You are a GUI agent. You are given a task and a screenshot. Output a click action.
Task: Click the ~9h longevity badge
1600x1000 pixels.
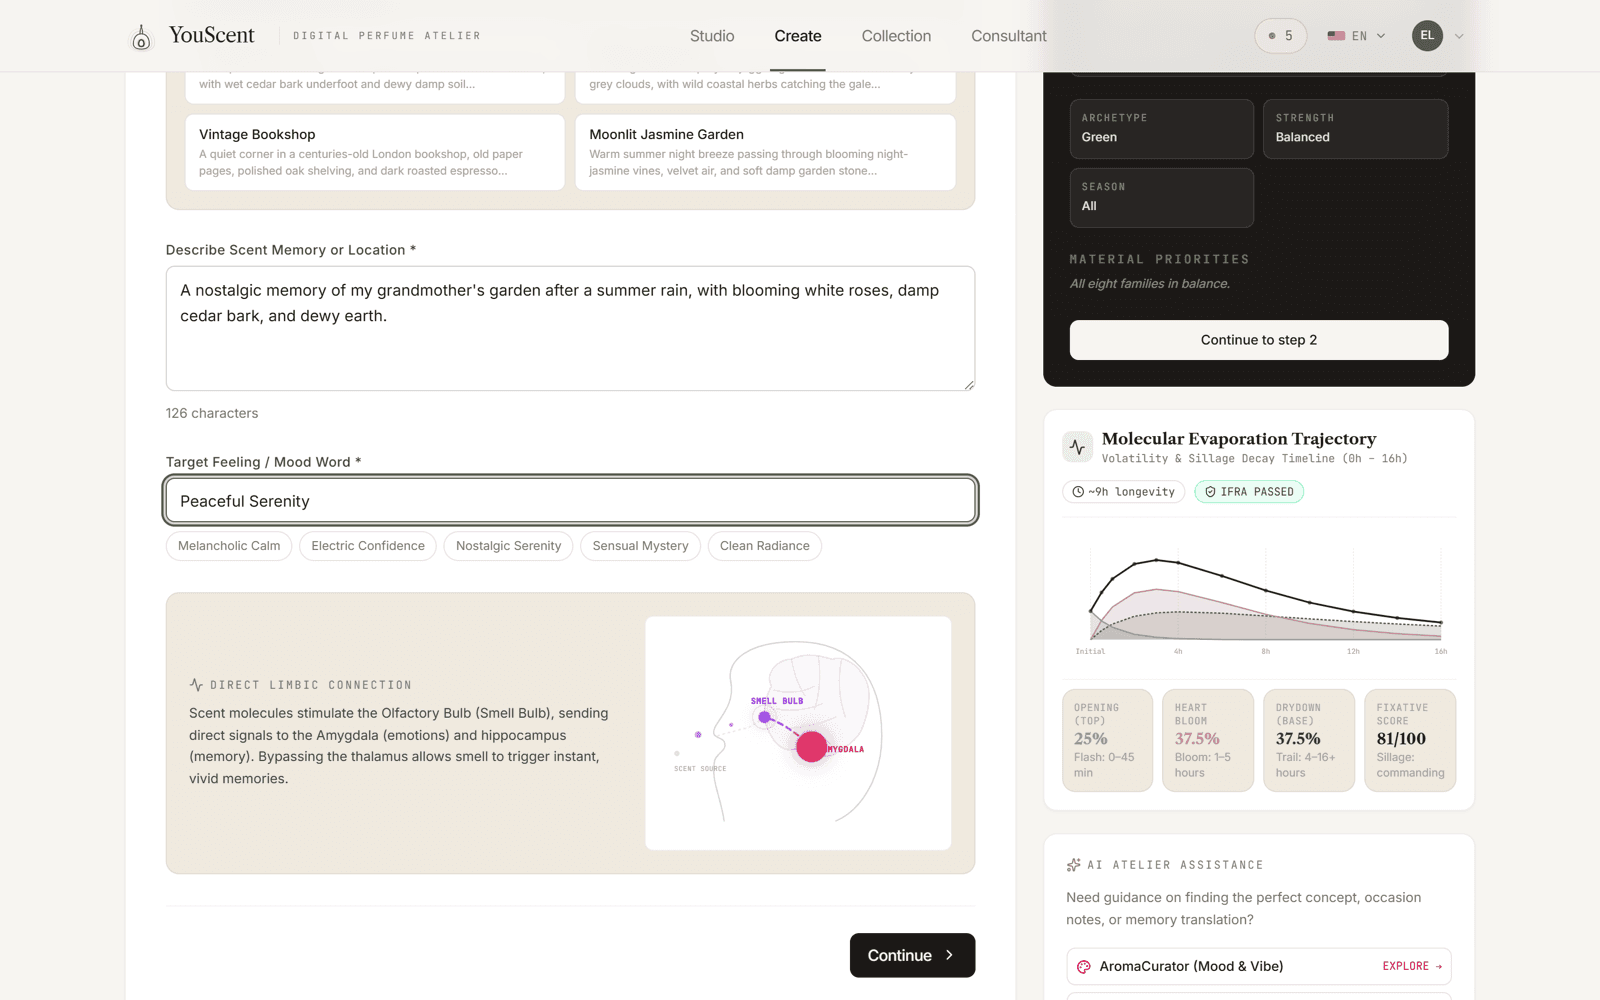pyautogui.click(x=1123, y=492)
